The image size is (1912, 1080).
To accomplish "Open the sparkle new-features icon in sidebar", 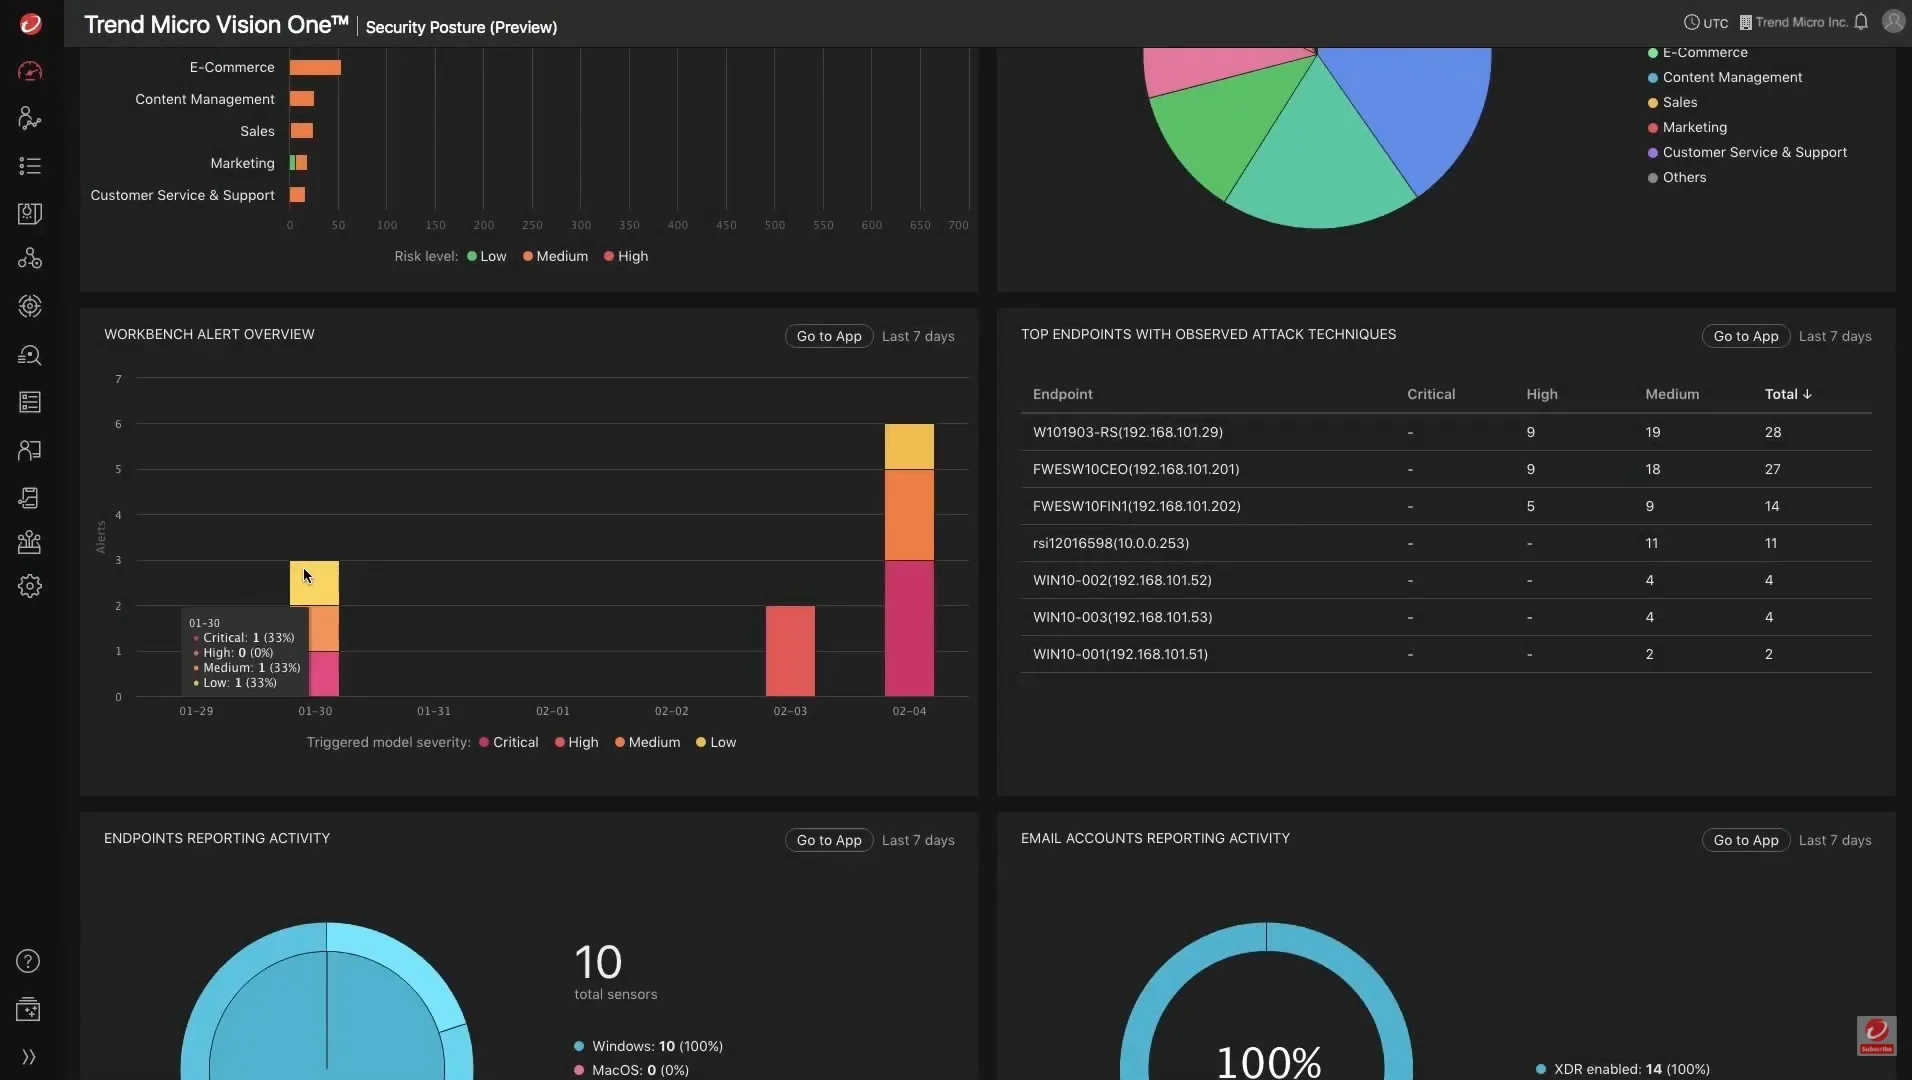I will (28, 1009).
